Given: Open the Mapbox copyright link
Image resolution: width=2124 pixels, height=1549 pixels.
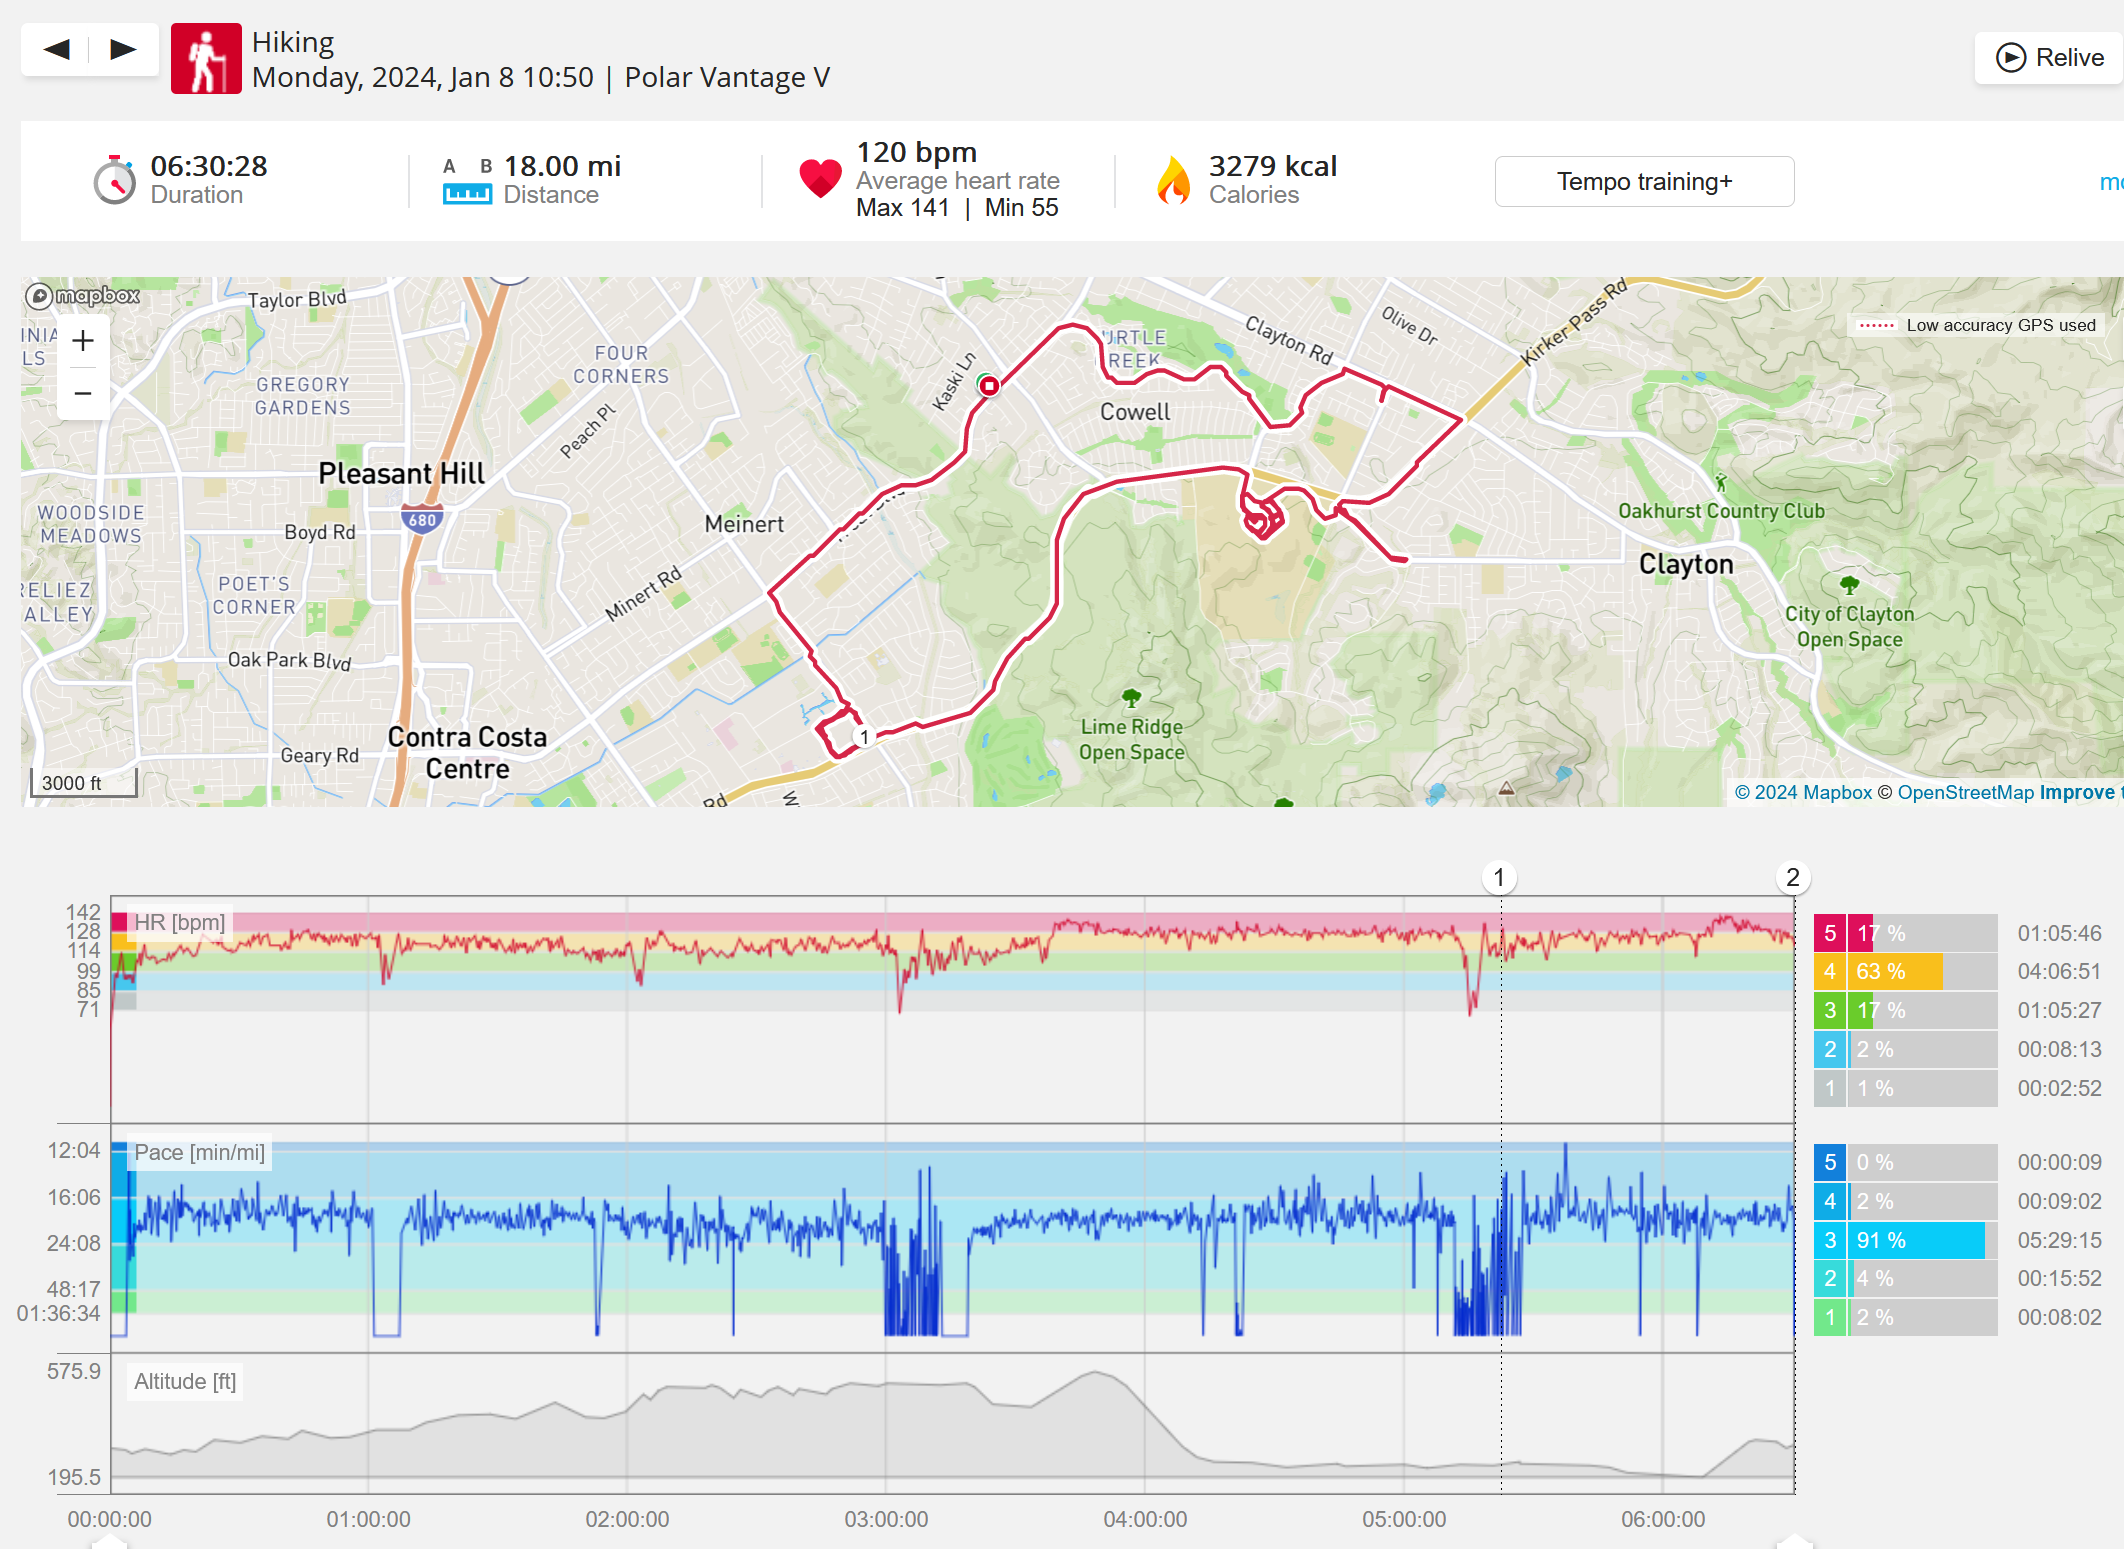Looking at the screenshot, I should [1803, 792].
